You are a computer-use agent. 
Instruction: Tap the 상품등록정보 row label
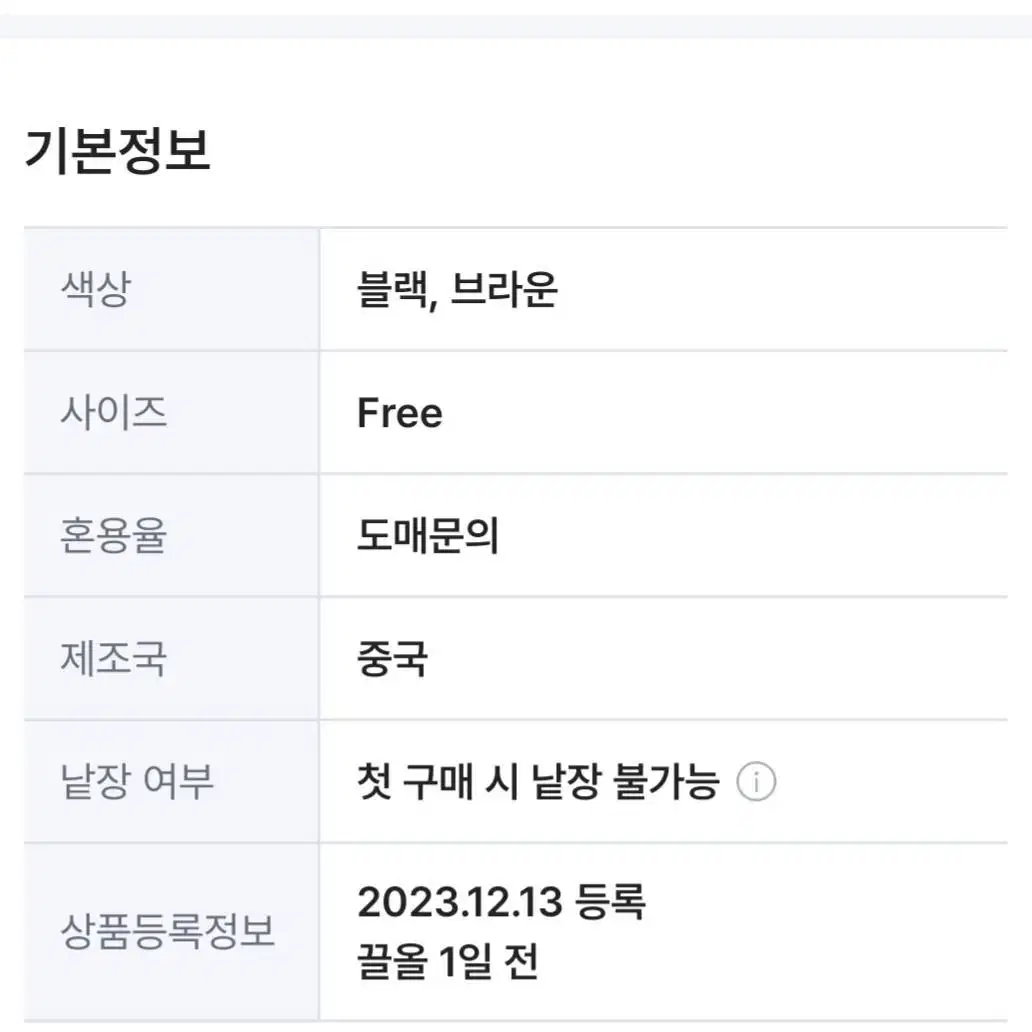[x=167, y=931]
